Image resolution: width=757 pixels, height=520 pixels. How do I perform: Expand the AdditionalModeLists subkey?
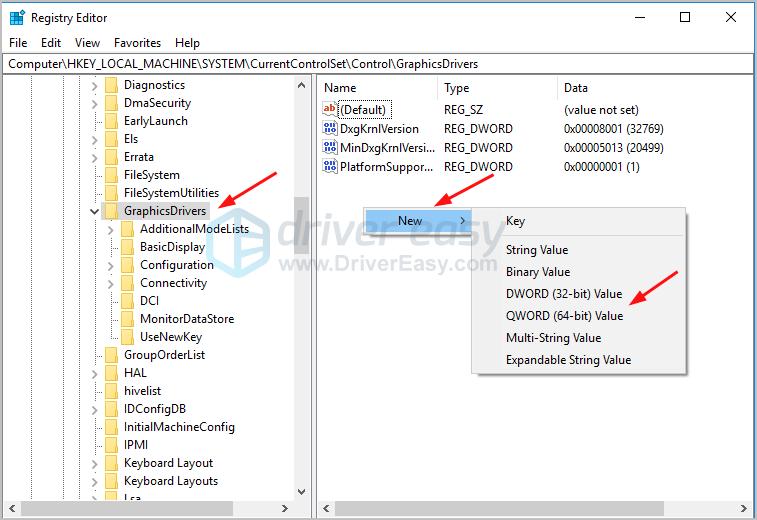(x=111, y=229)
